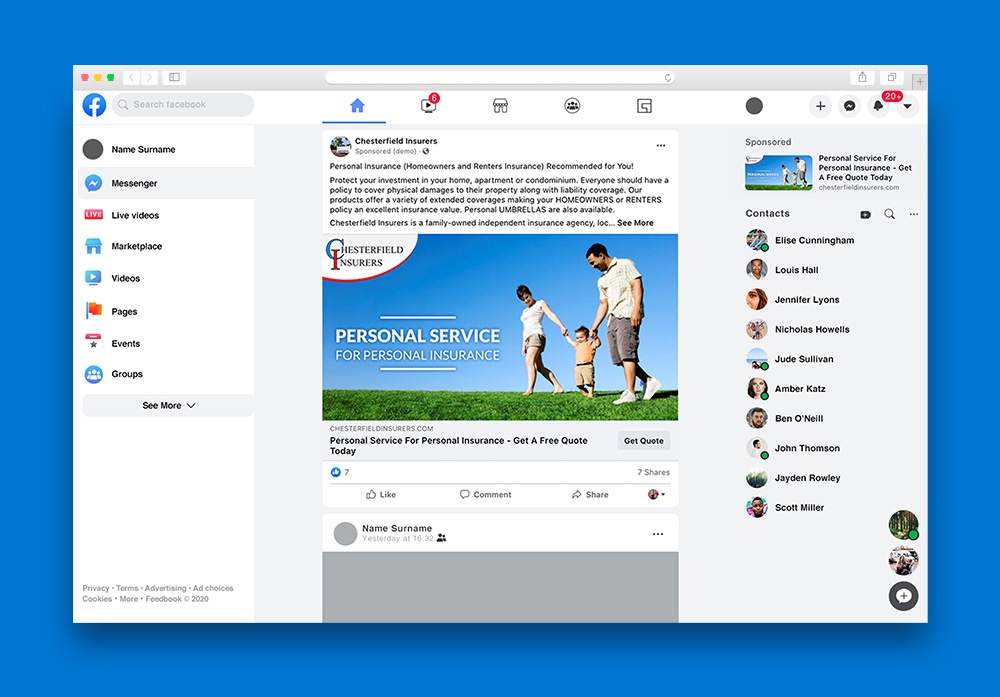
Task: Click the browser forward arrow
Action: pyautogui.click(x=149, y=77)
